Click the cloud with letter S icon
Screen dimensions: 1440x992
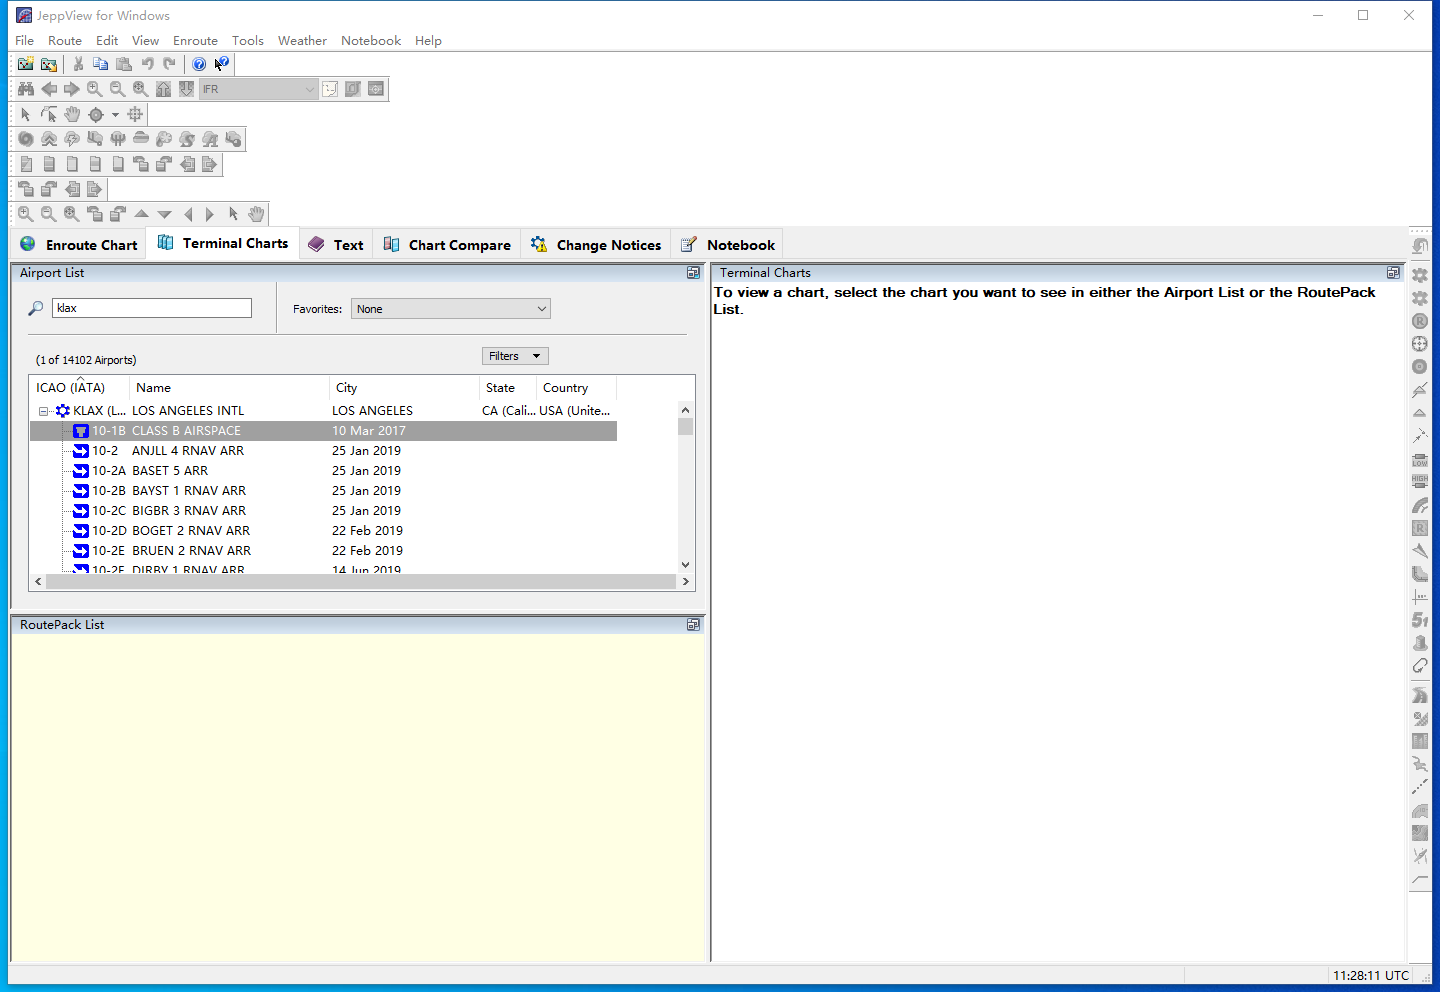[x=187, y=139]
